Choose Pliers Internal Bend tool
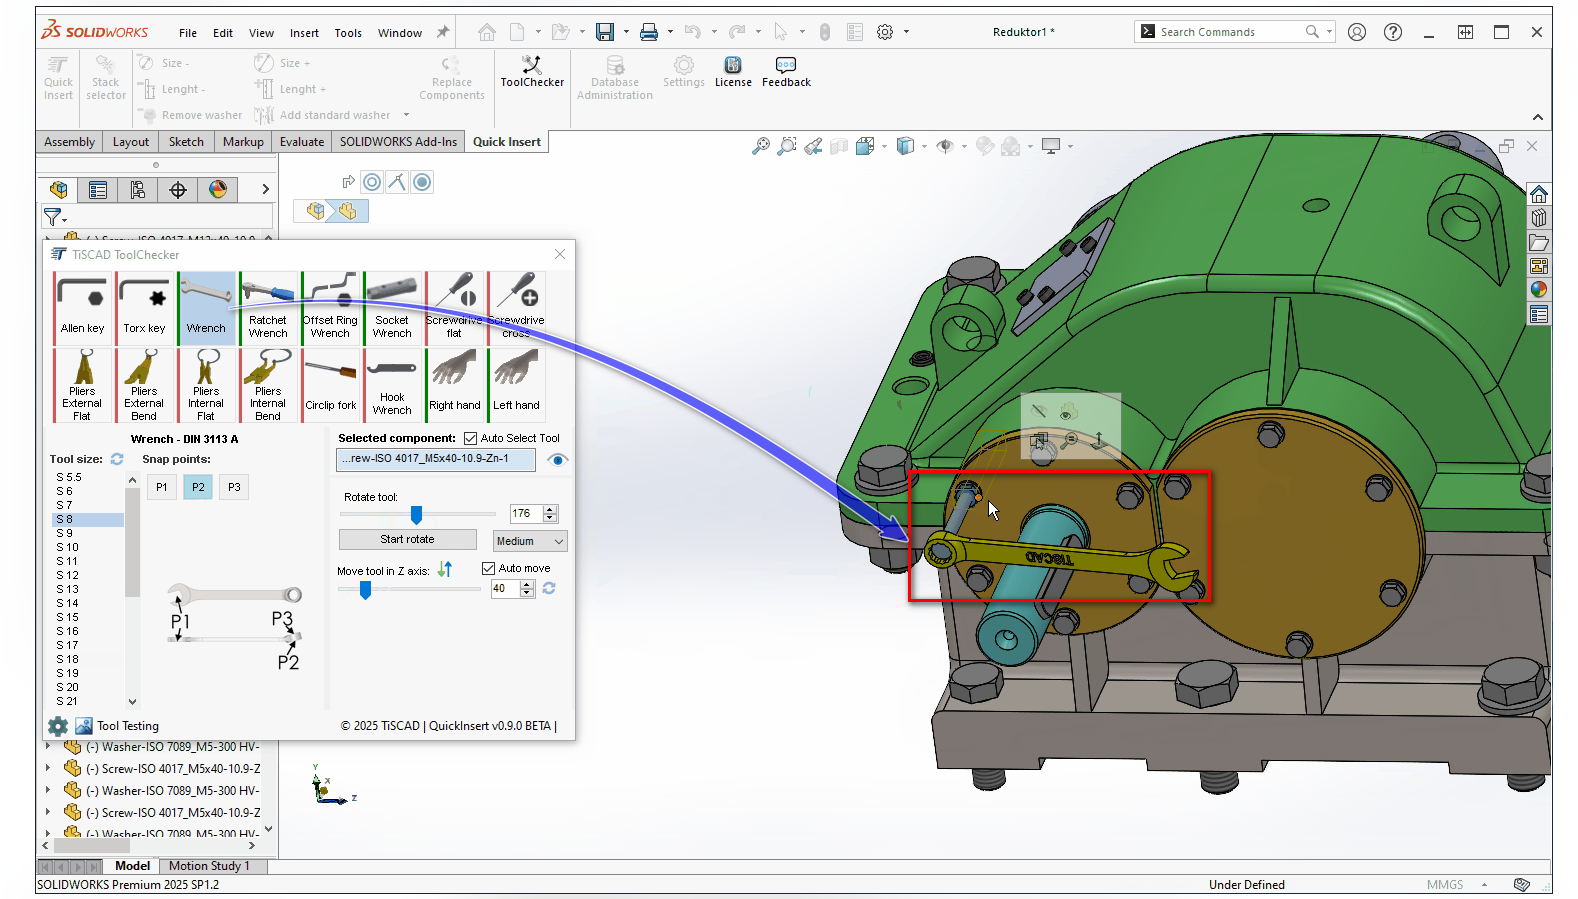 [268, 385]
